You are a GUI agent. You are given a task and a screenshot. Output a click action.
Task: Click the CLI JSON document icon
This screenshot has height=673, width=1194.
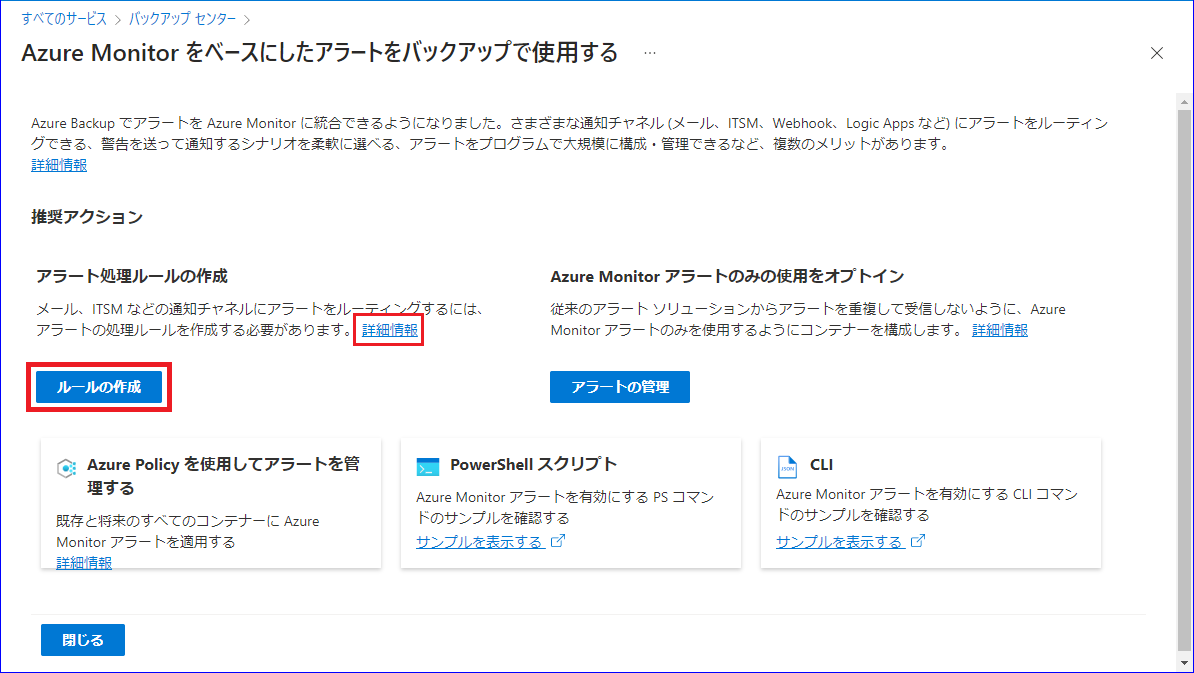click(x=787, y=466)
